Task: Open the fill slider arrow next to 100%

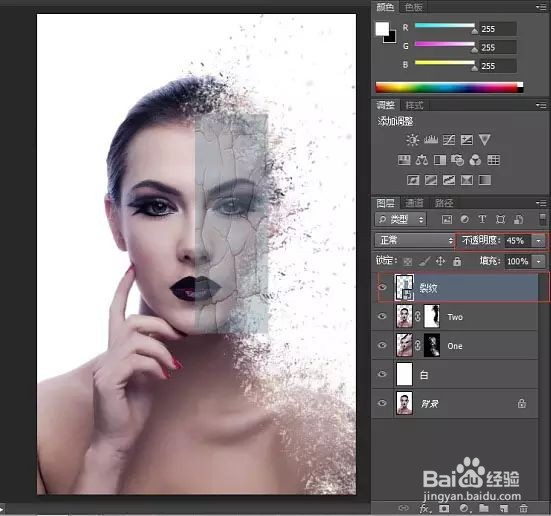Action: [x=539, y=261]
